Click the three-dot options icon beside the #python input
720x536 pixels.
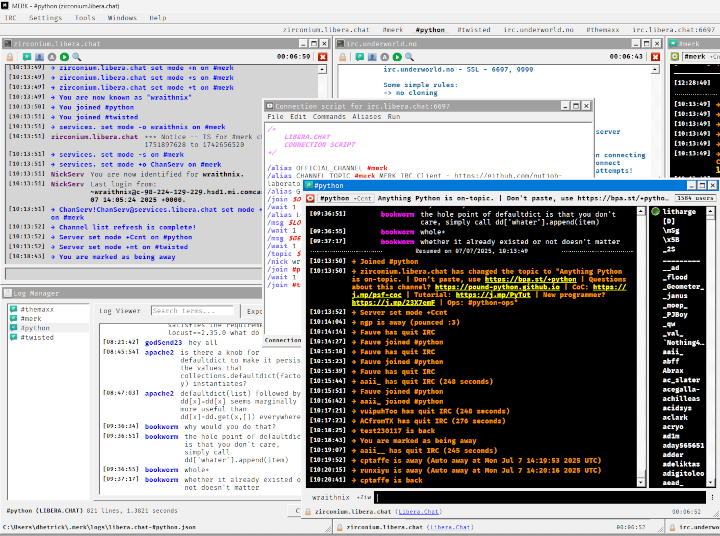coord(712,497)
